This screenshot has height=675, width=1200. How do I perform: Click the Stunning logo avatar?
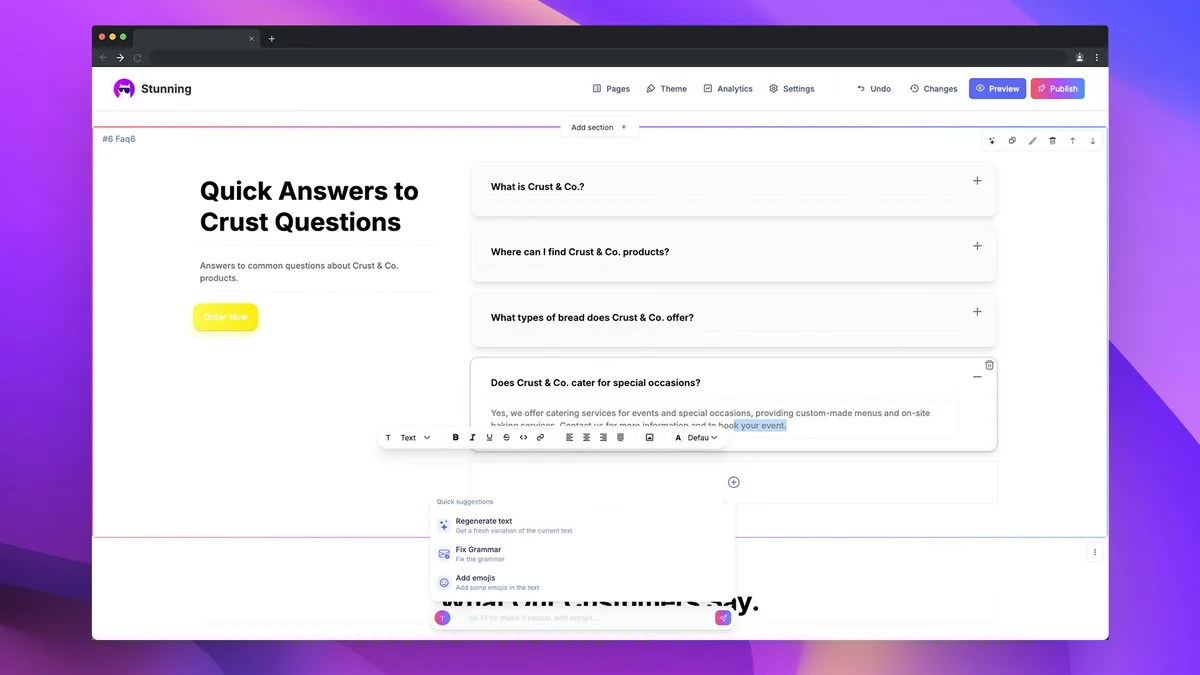[124, 89]
